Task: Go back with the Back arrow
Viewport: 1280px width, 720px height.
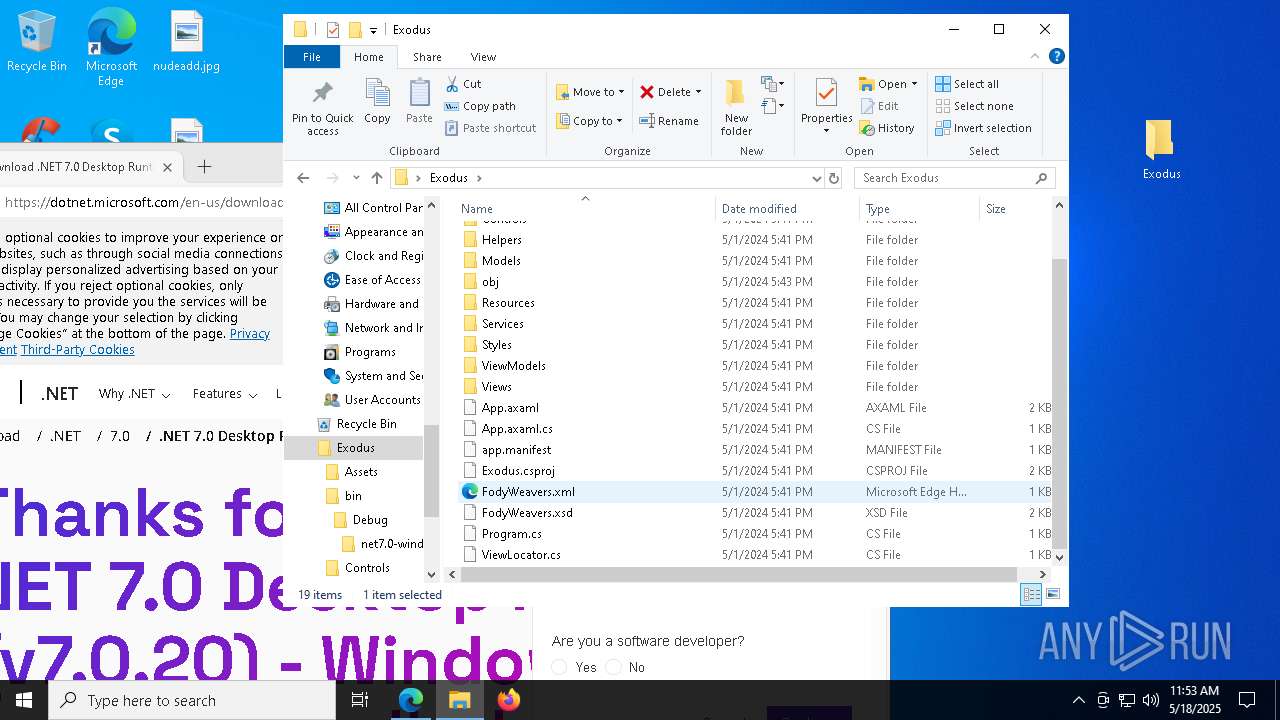Action: point(303,178)
